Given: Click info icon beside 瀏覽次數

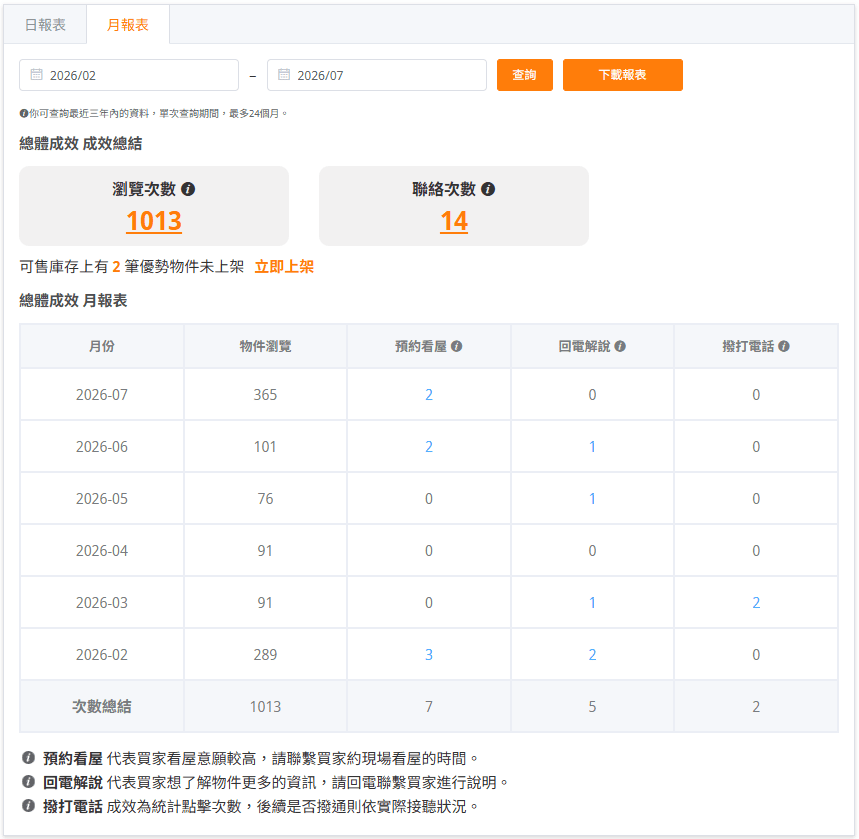Looking at the screenshot, I should click(x=188, y=189).
